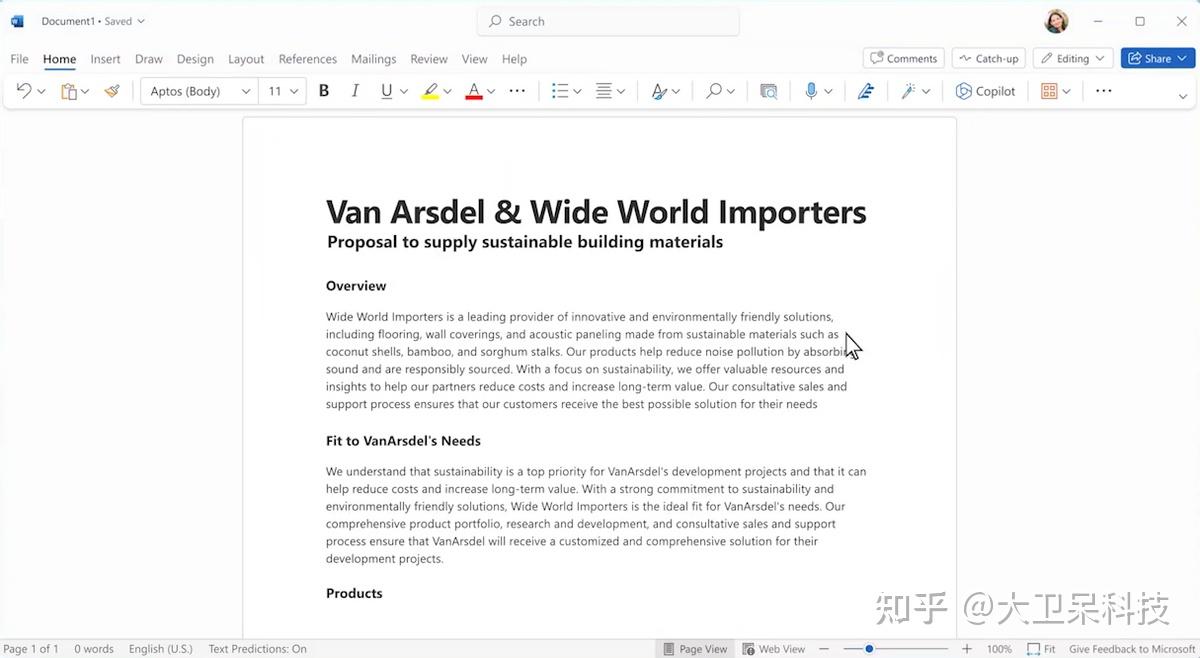
Task: Switch to the Insert tab
Action: pos(105,59)
